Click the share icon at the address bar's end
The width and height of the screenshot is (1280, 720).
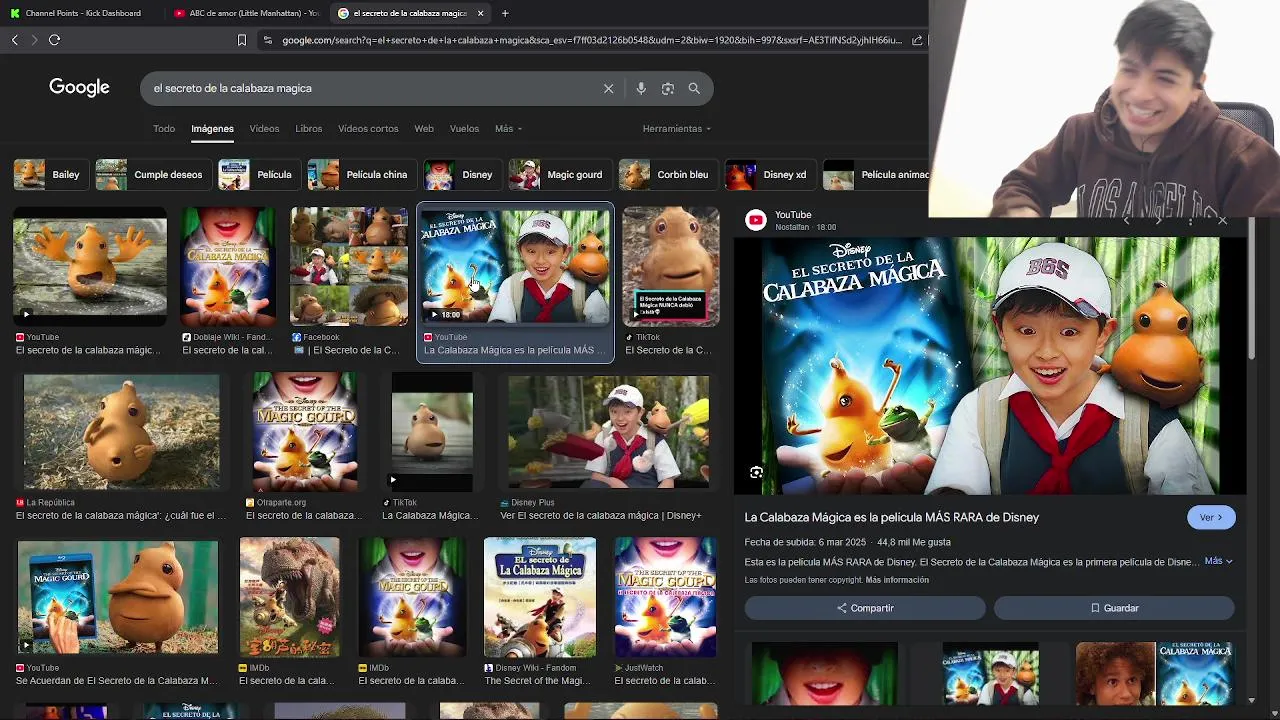(x=917, y=40)
